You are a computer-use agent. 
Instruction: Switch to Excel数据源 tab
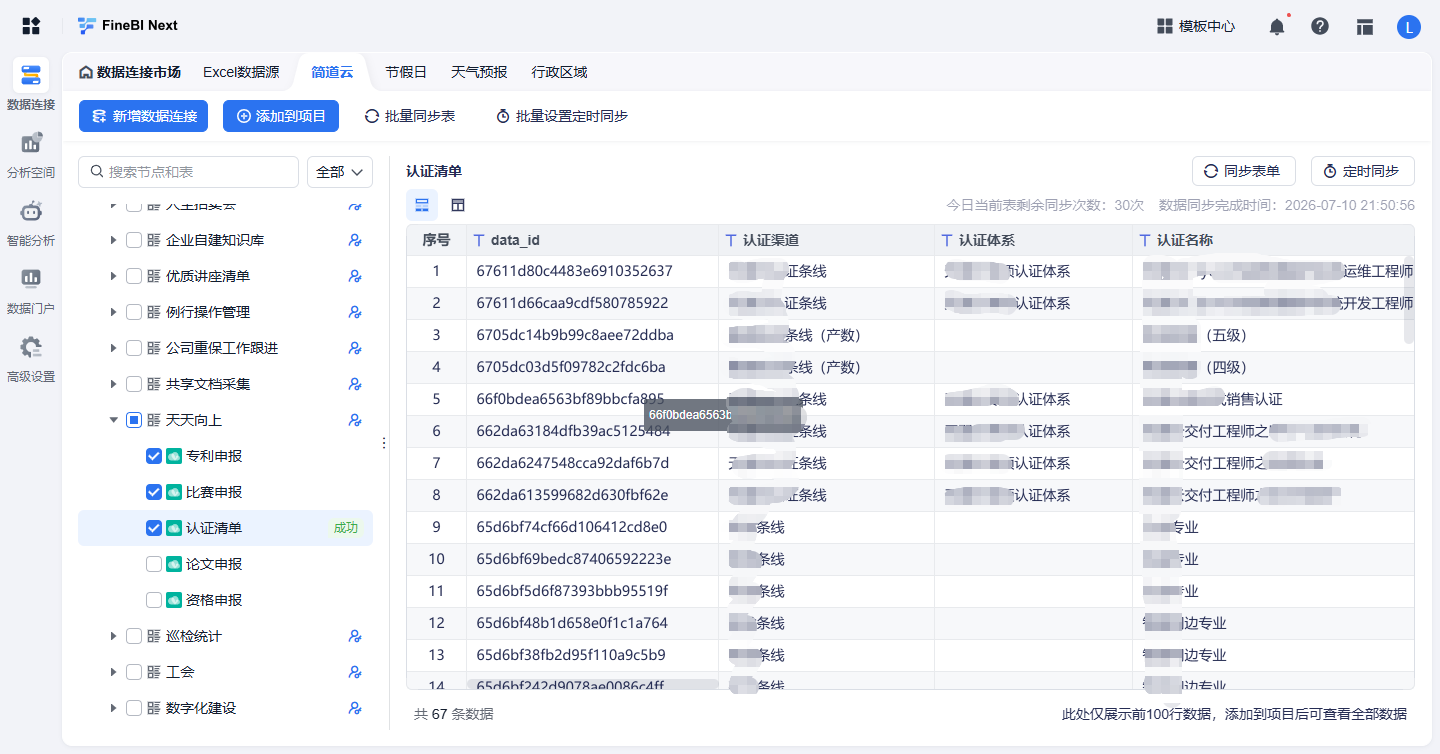(241, 72)
